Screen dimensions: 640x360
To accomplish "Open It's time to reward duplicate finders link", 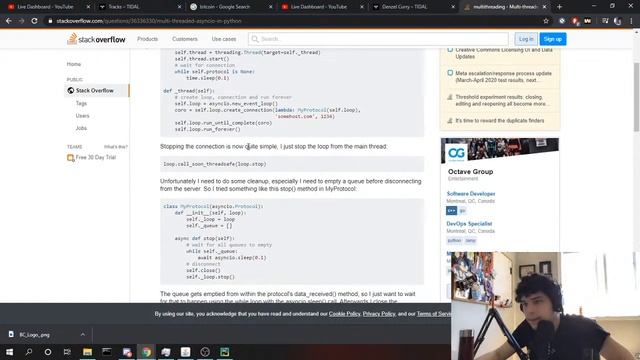I will pos(500,121).
